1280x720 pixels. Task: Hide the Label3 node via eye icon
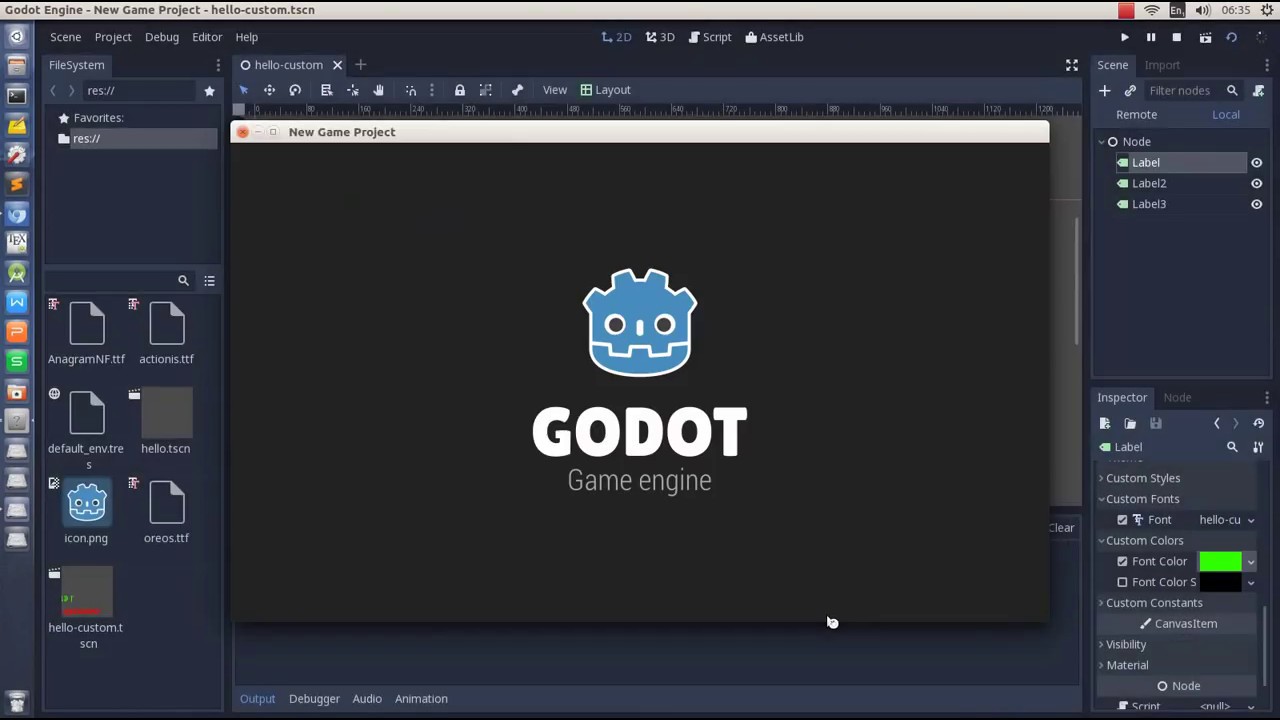pyautogui.click(x=1256, y=204)
